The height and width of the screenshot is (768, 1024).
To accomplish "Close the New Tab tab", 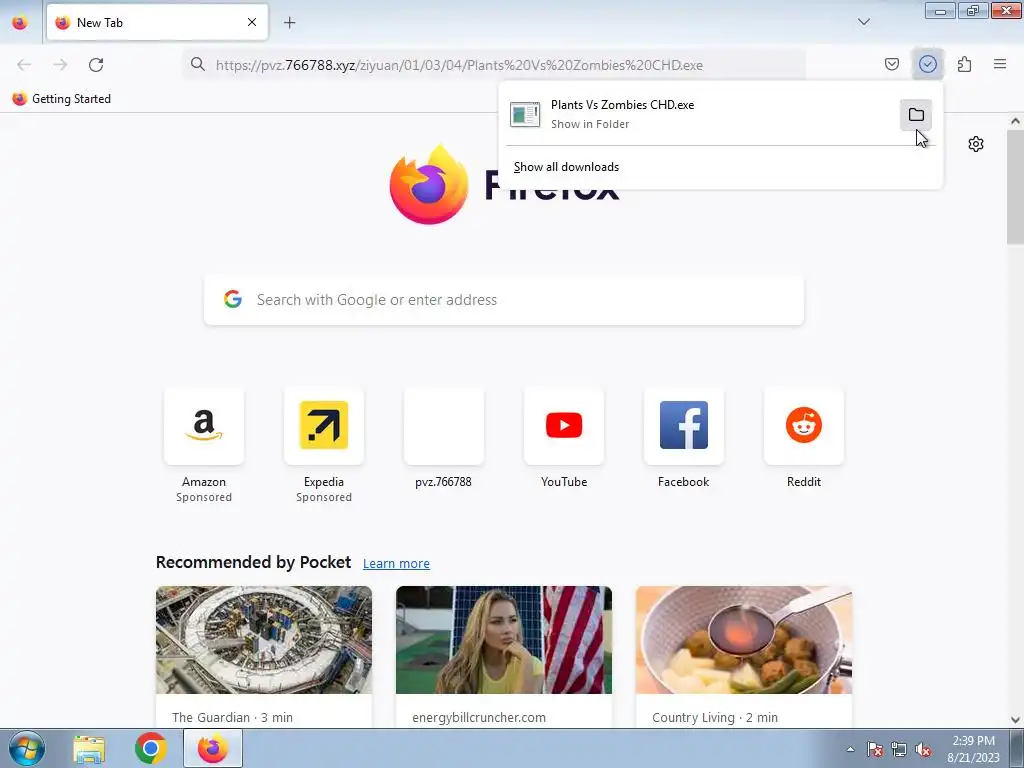I will point(251,22).
